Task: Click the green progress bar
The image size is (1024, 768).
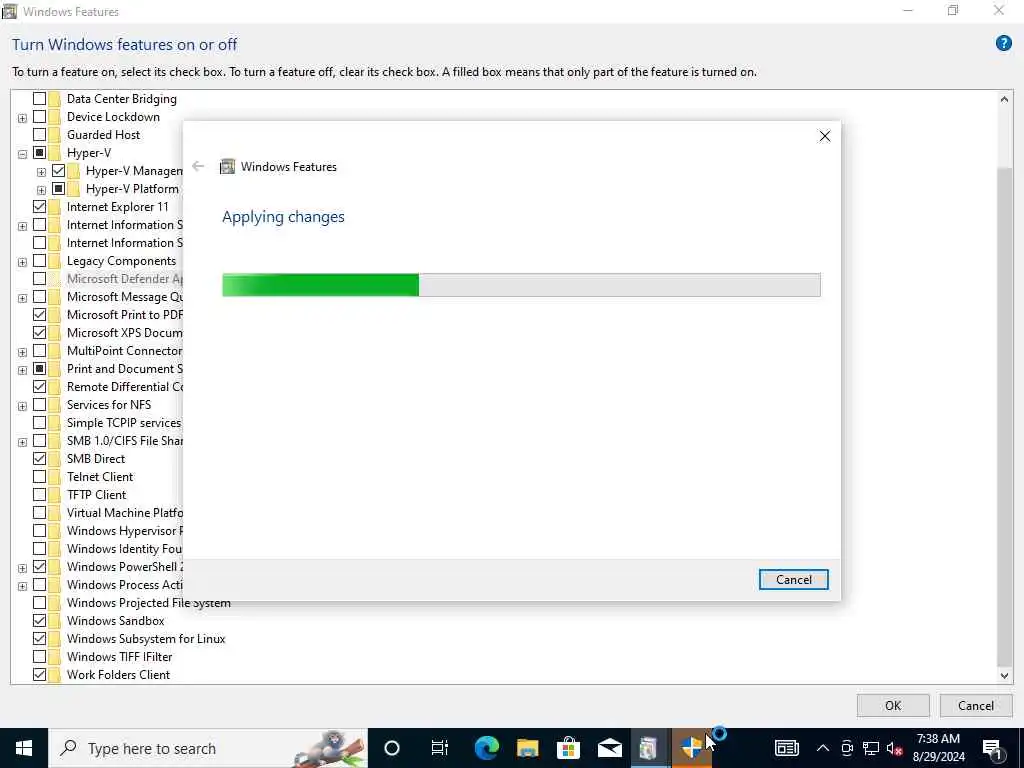Action: (521, 285)
